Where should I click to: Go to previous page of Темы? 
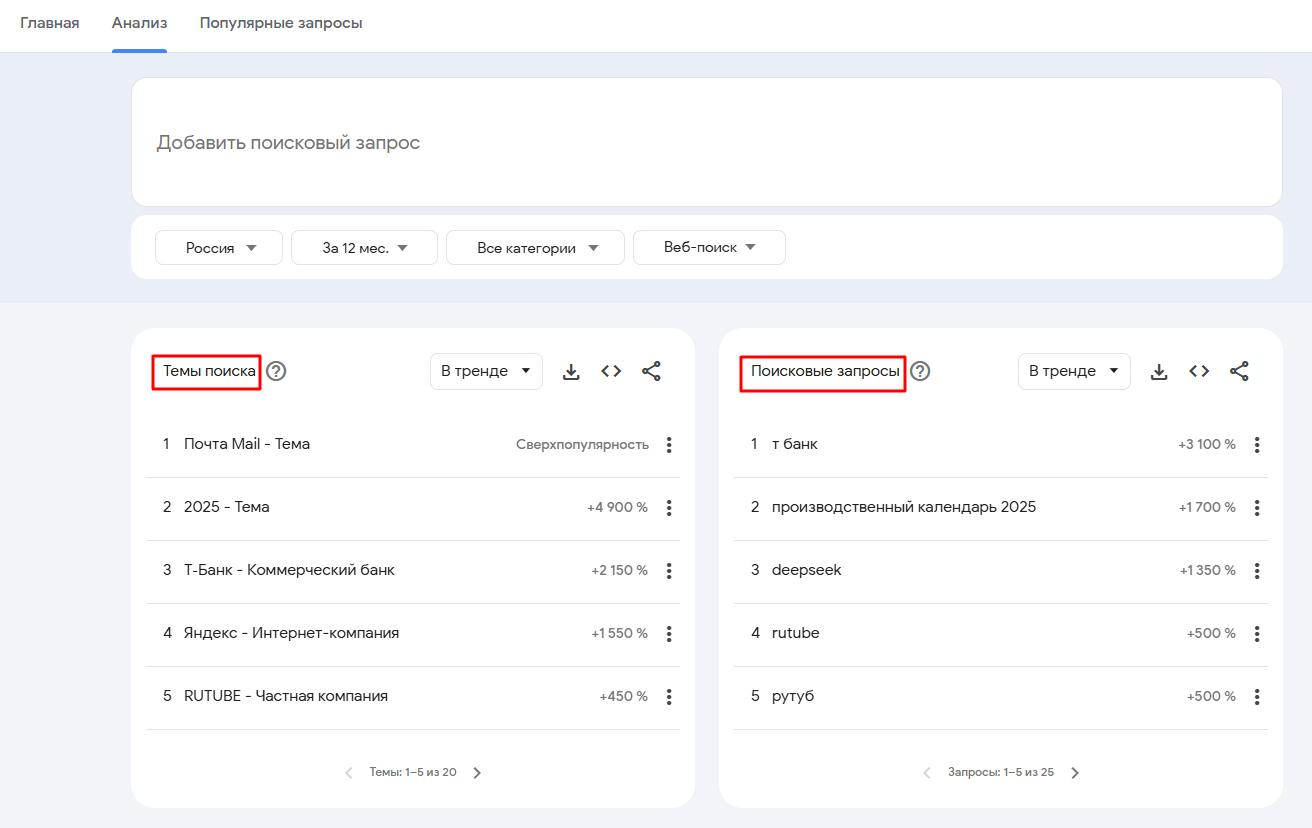[x=349, y=773]
